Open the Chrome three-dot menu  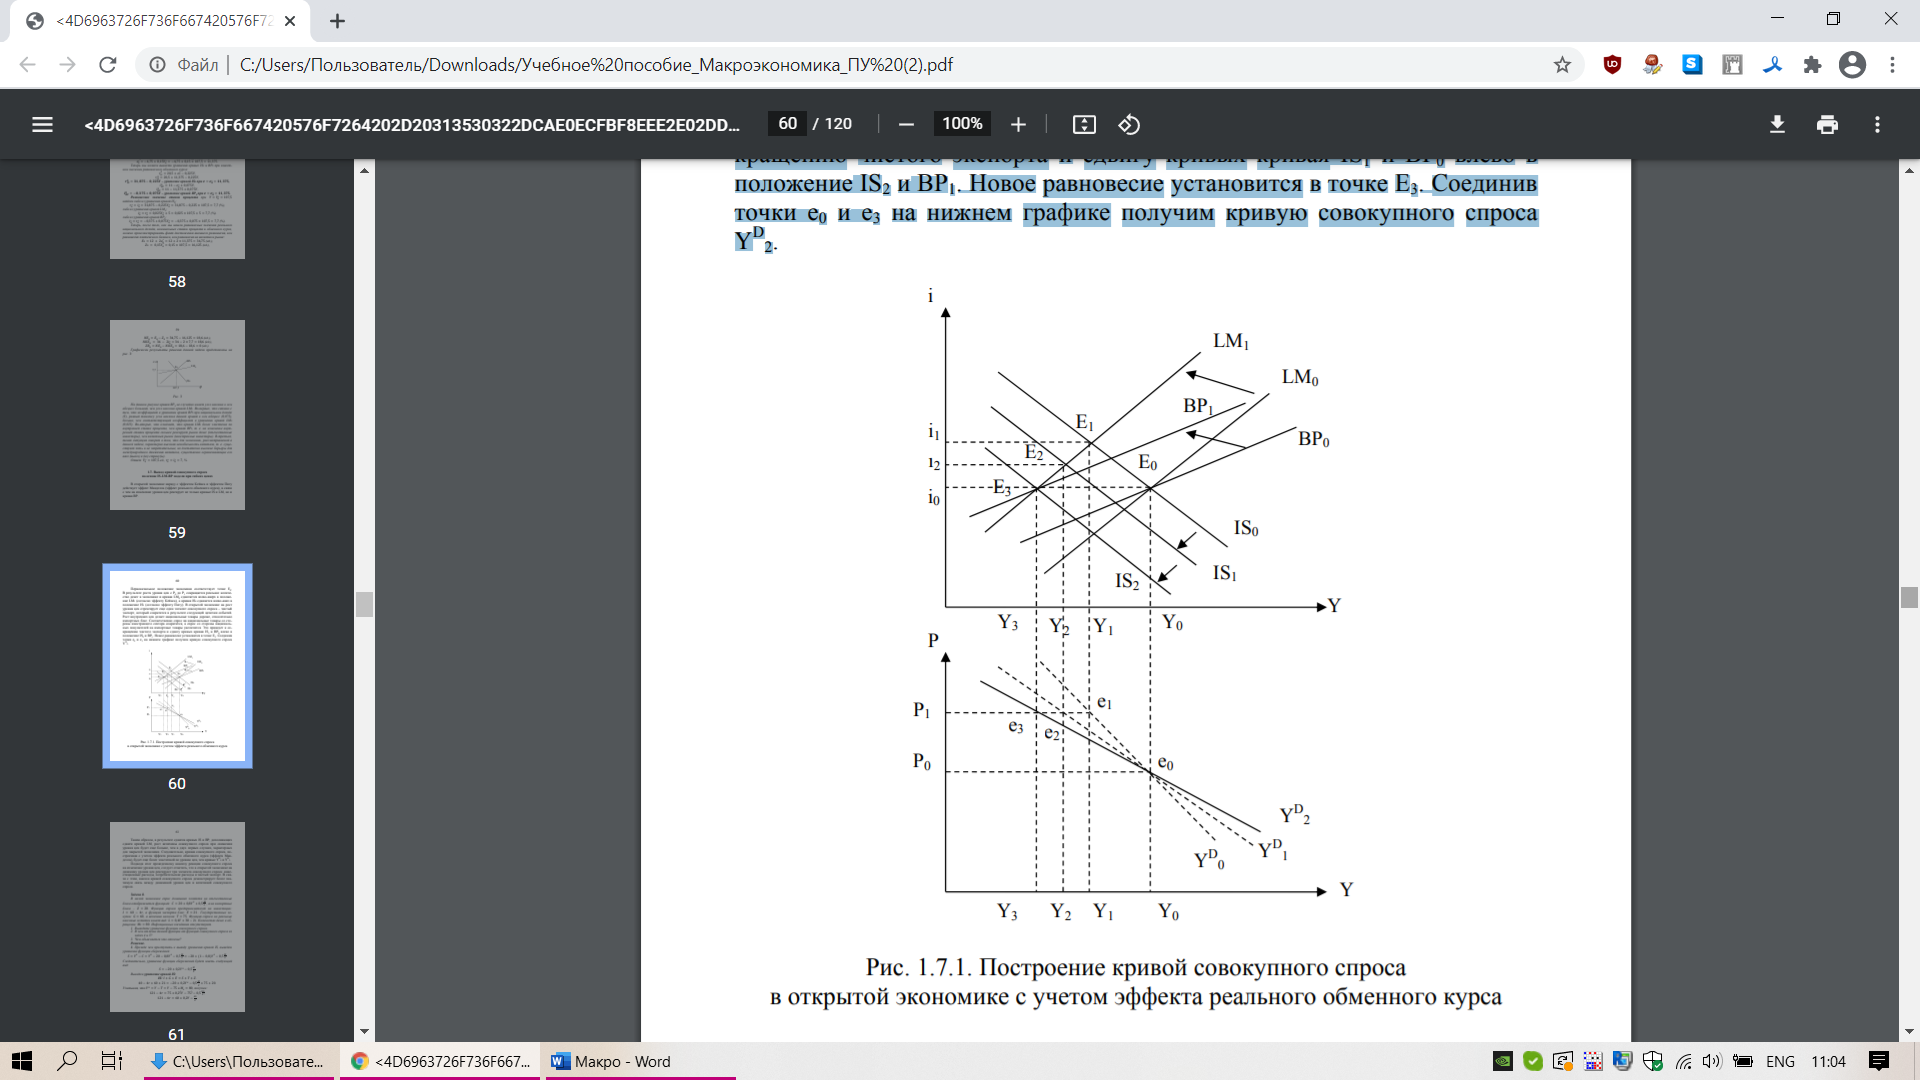click(1892, 65)
